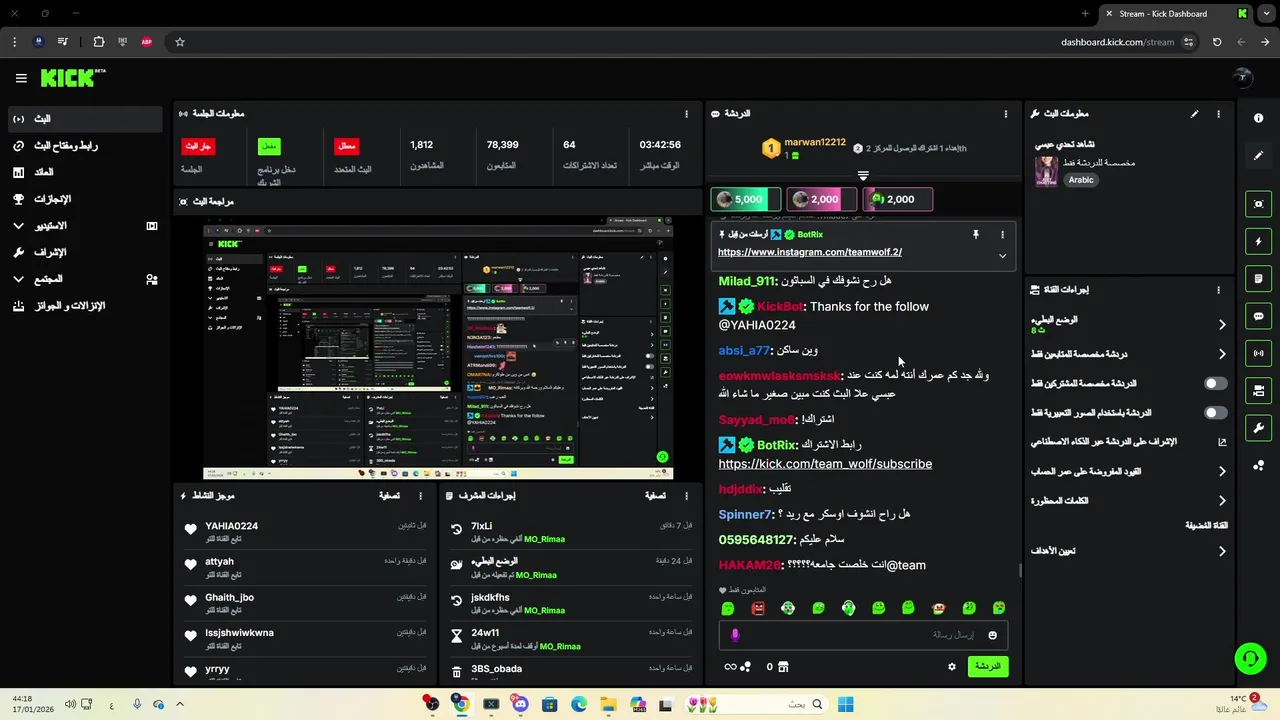Viewport: 1280px width, 720px height.
Task: Click the purple microphone icon in the chat input
Action: point(735,635)
